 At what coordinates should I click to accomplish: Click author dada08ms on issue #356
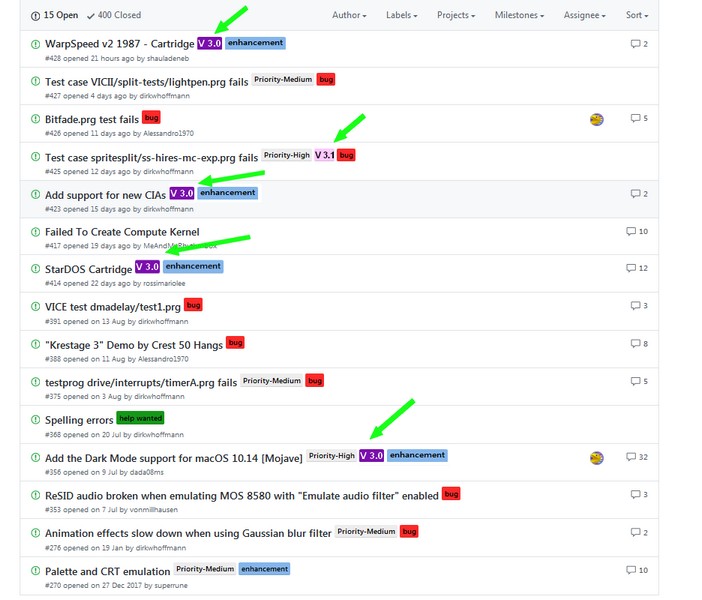coord(146,473)
